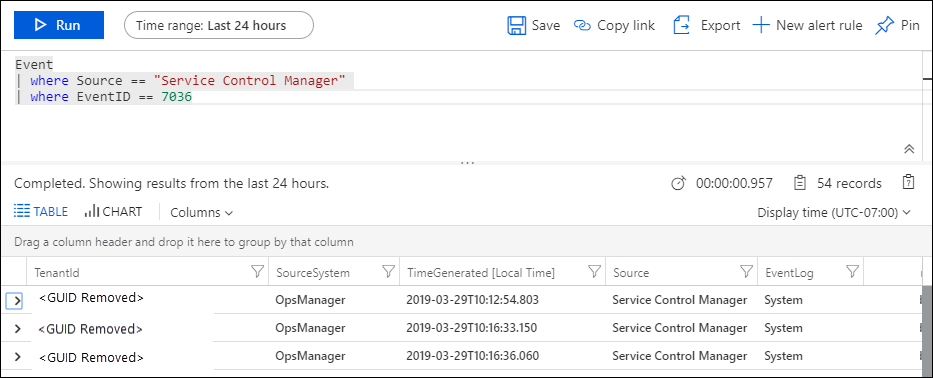The width and height of the screenshot is (933, 378).
Task: Collapse the query editor using double chevron
Action: 909,149
